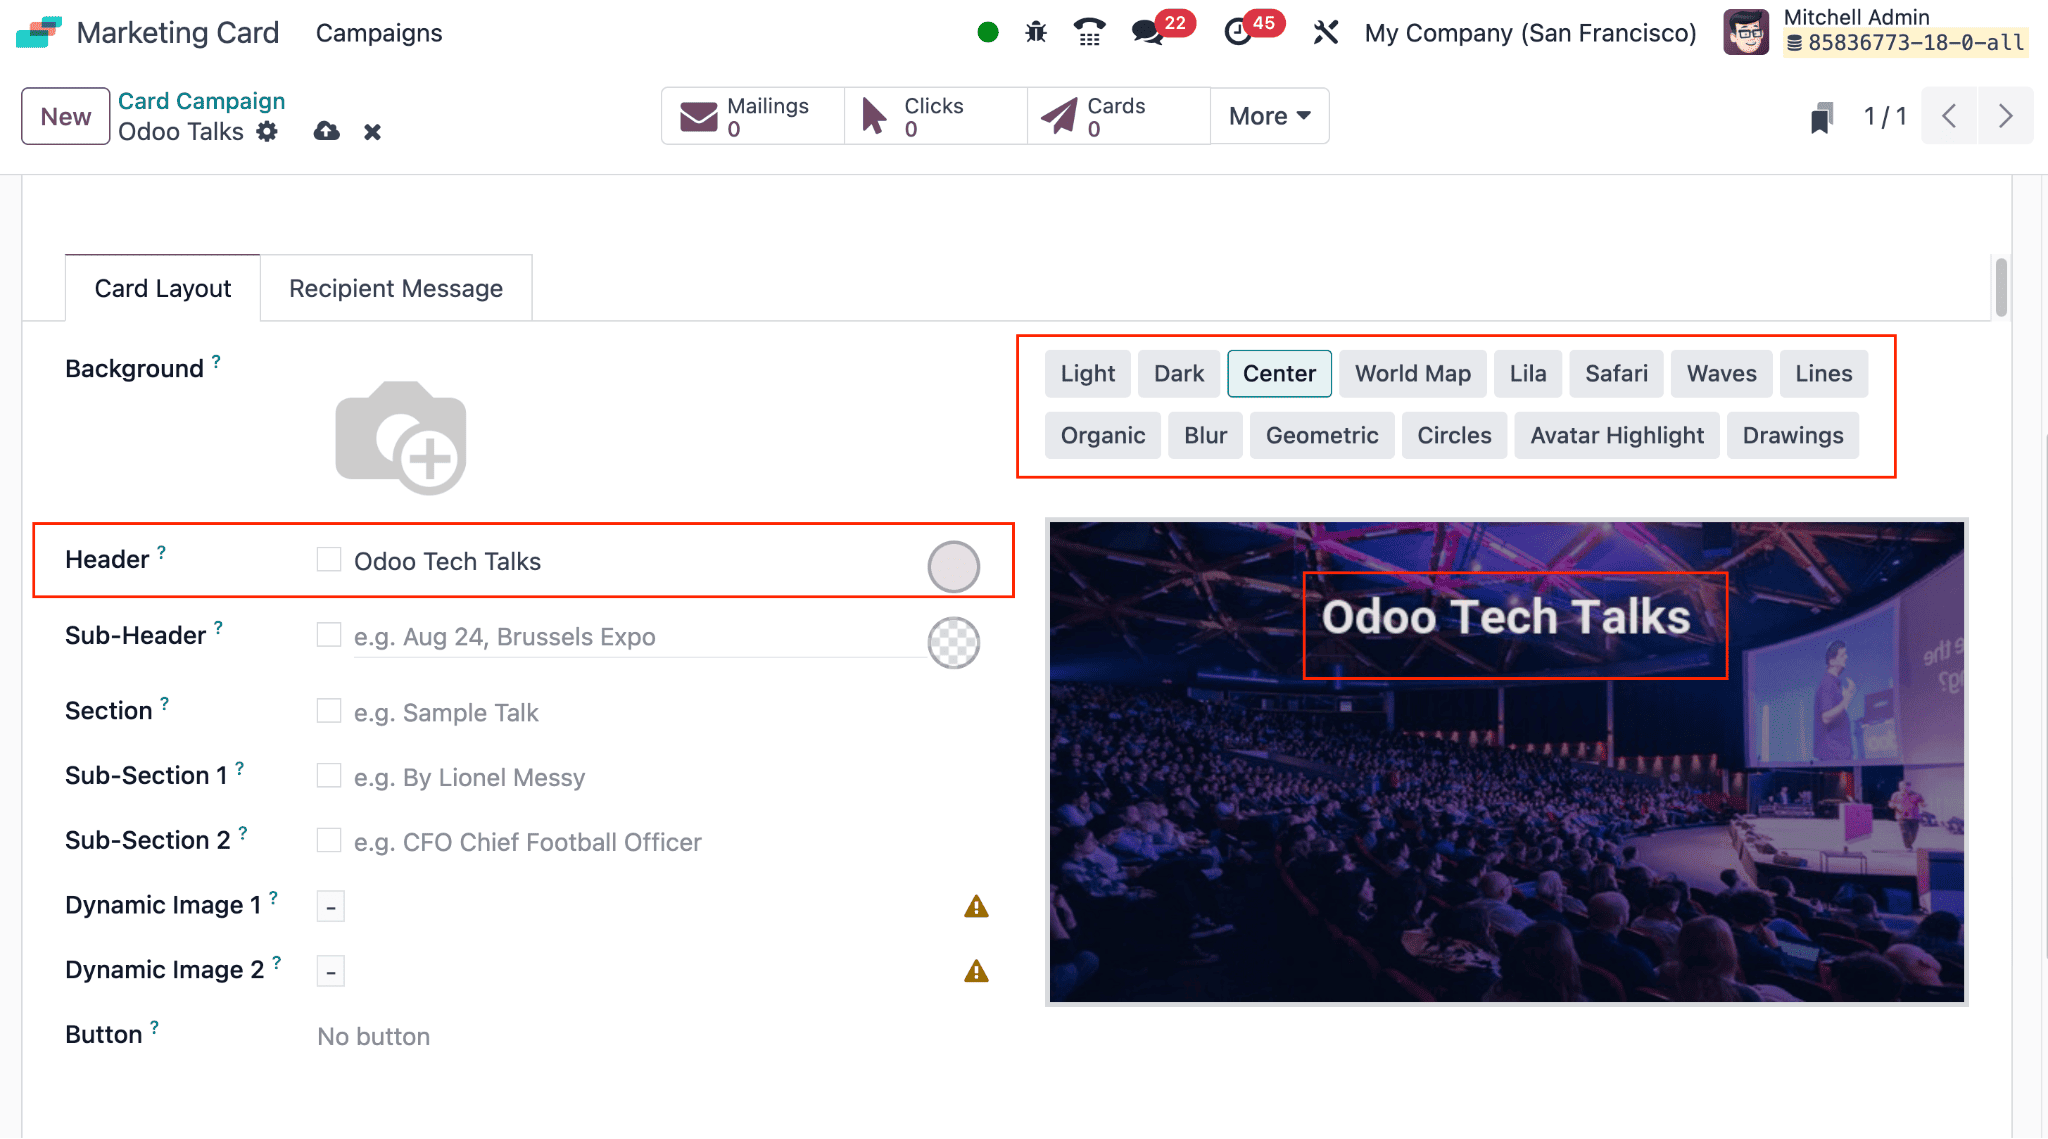This screenshot has height=1139, width=2048.
Task: Go to next record arrow
Action: click(x=2005, y=116)
